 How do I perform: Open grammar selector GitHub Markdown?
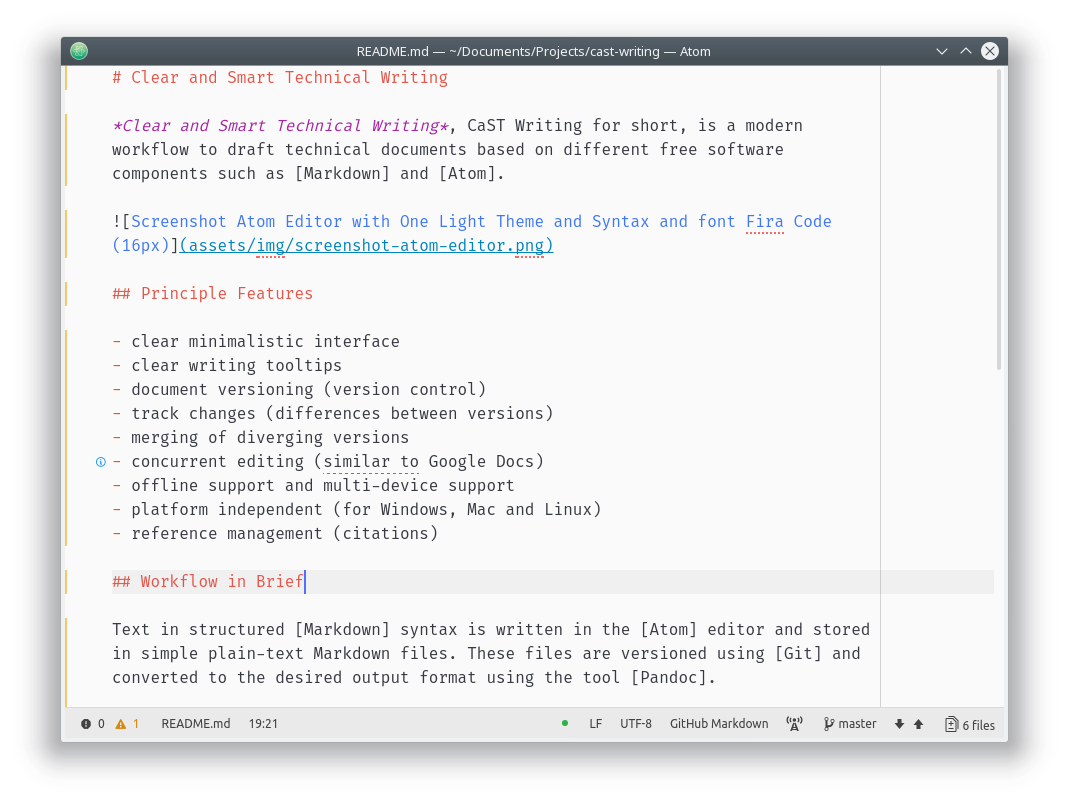(x=719, y=724)
